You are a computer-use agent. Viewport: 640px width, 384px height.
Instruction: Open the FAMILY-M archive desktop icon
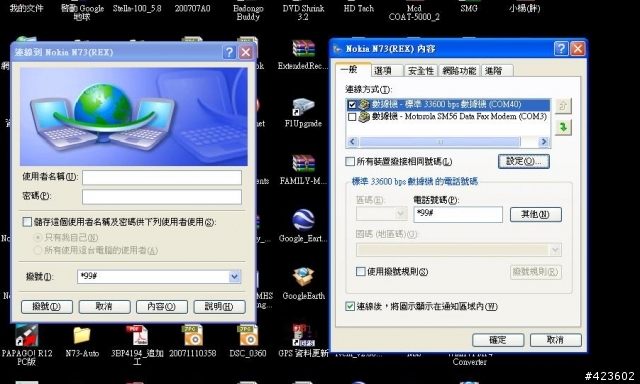tap(303, 164)
